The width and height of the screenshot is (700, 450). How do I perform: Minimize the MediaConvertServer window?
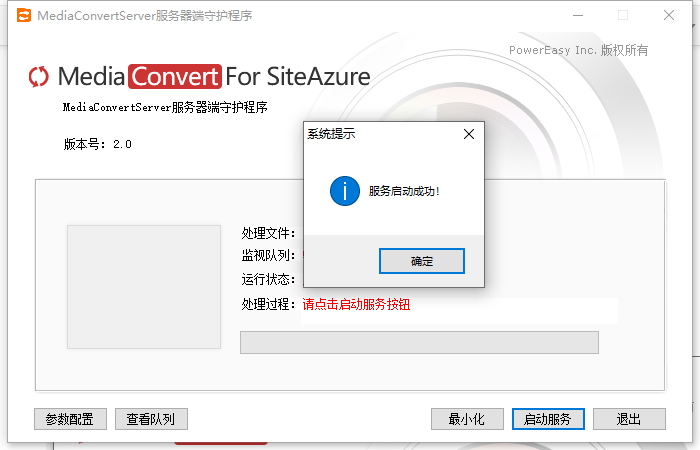click(x=578, y=16)
